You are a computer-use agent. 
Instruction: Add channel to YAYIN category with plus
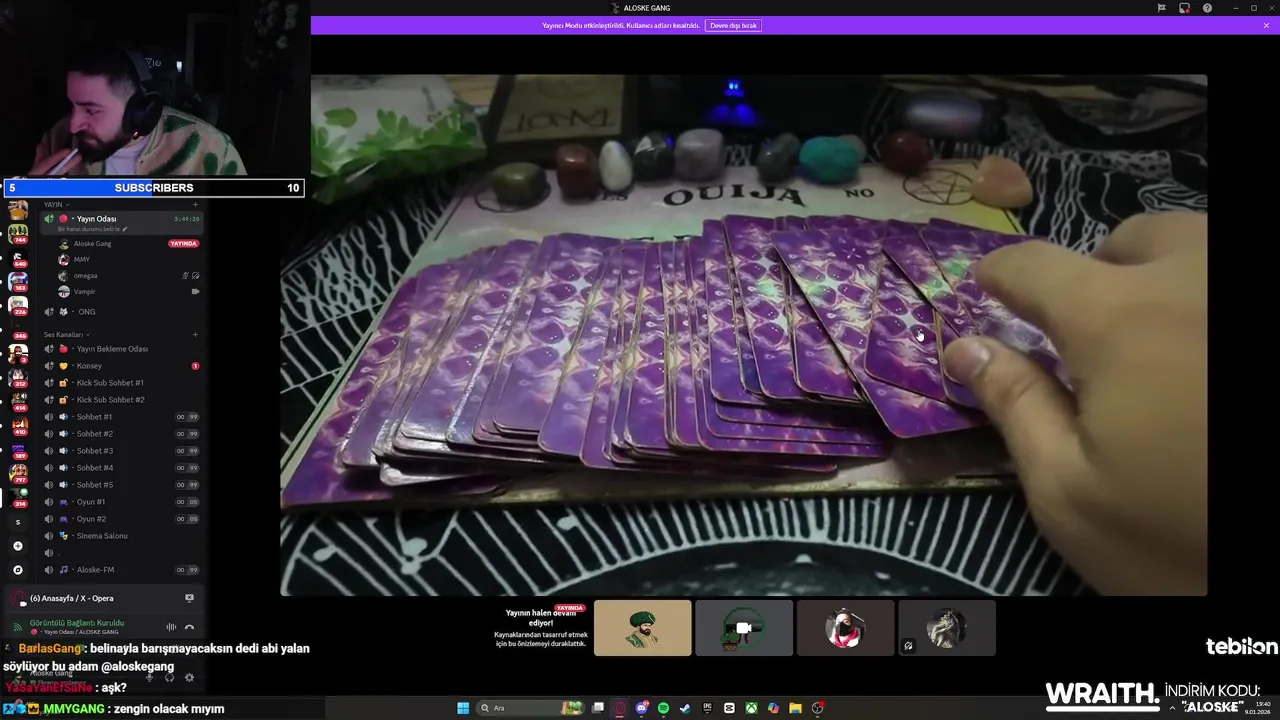[x=195, y=205]
